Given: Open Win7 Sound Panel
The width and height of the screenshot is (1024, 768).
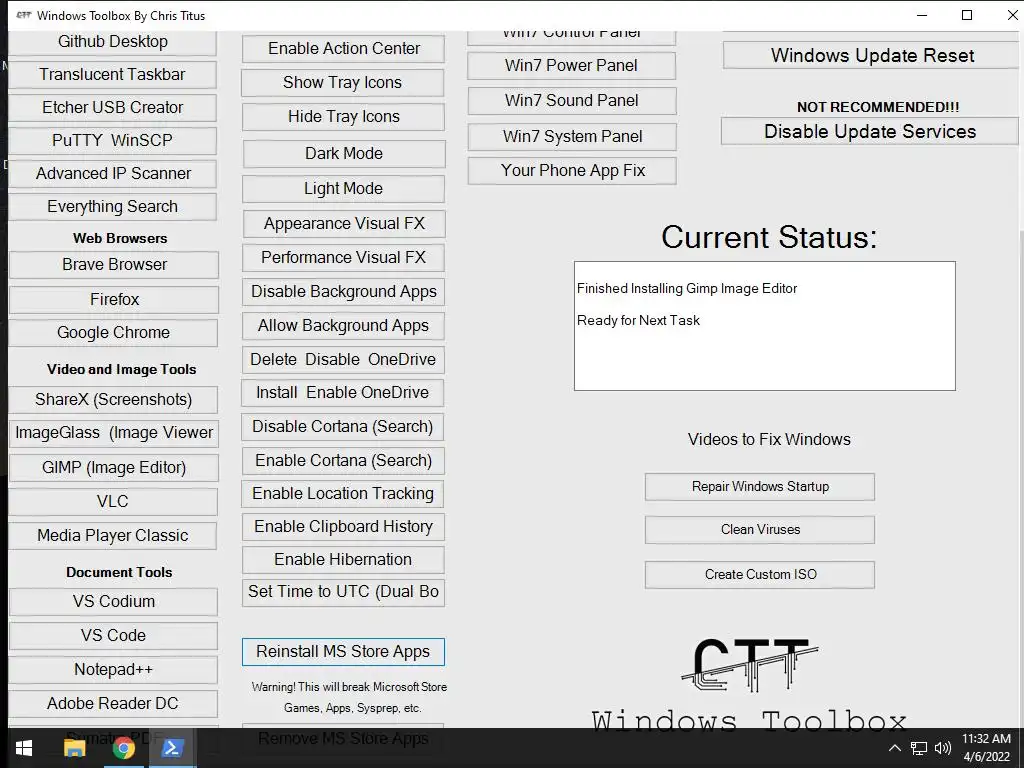Looking at the screenshot, I should coord(572,101).
